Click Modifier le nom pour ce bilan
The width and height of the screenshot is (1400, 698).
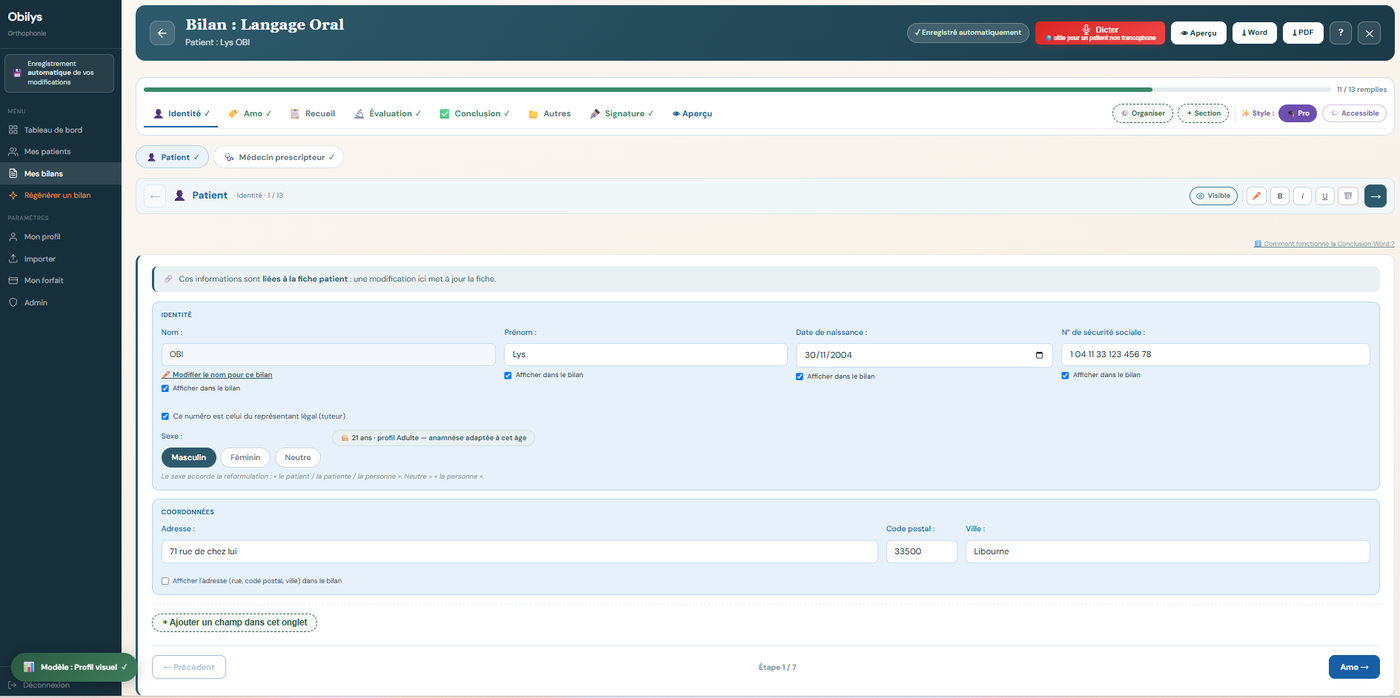[x=217, y=375]
